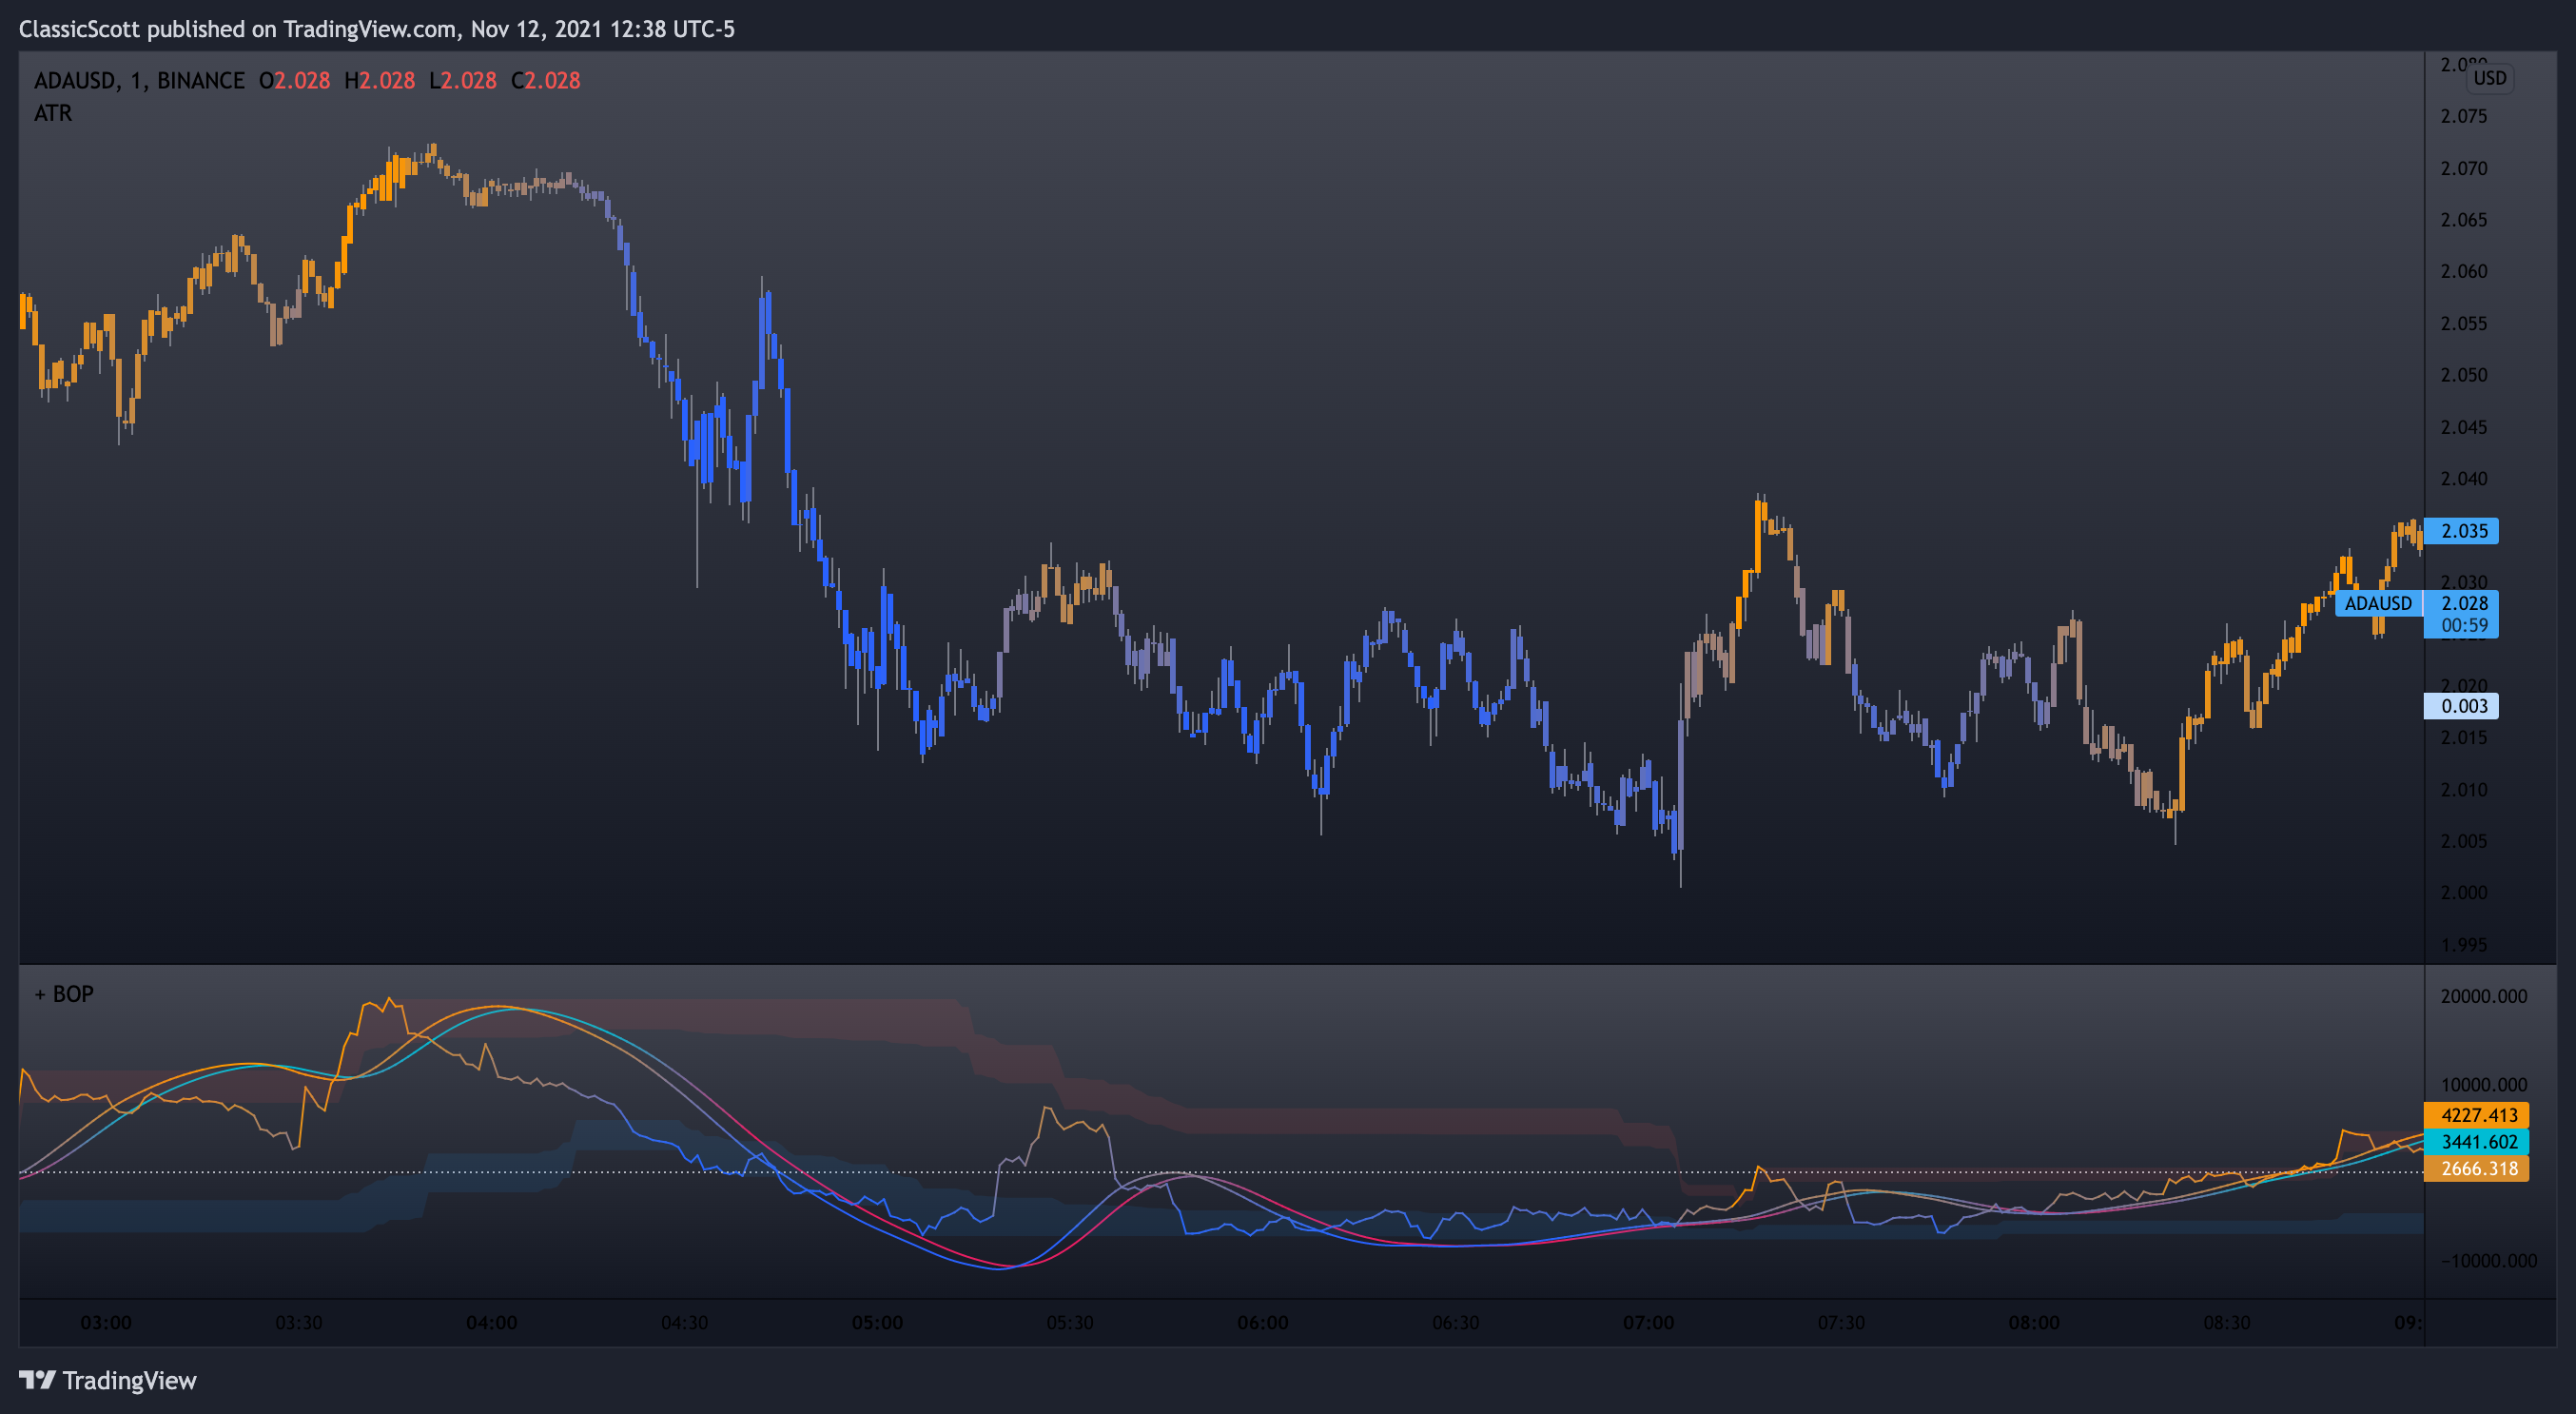Click the 2.065 price scale label
The image size is (2576, 1414).
(x=2464, y=220)
